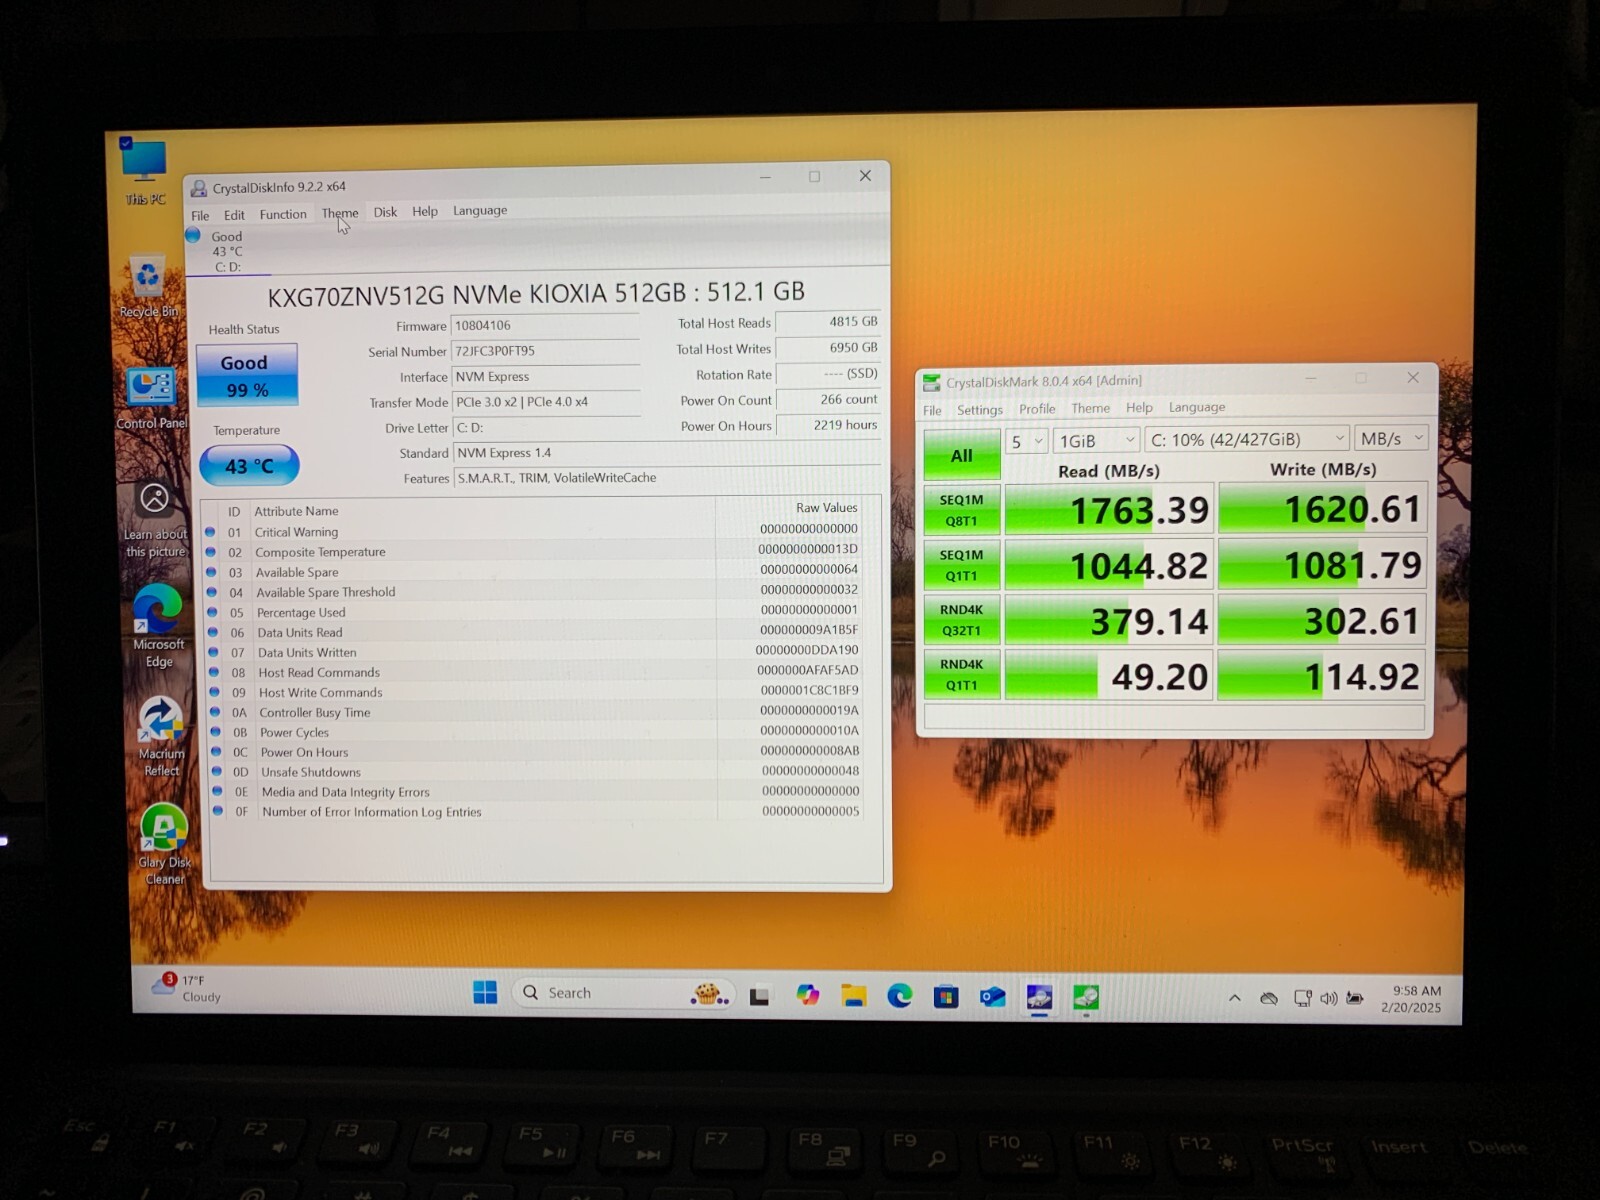Viewport: 1600px width, 1200px height.
Task: Click Learn about this picture icon
Action: click(155, 520)
